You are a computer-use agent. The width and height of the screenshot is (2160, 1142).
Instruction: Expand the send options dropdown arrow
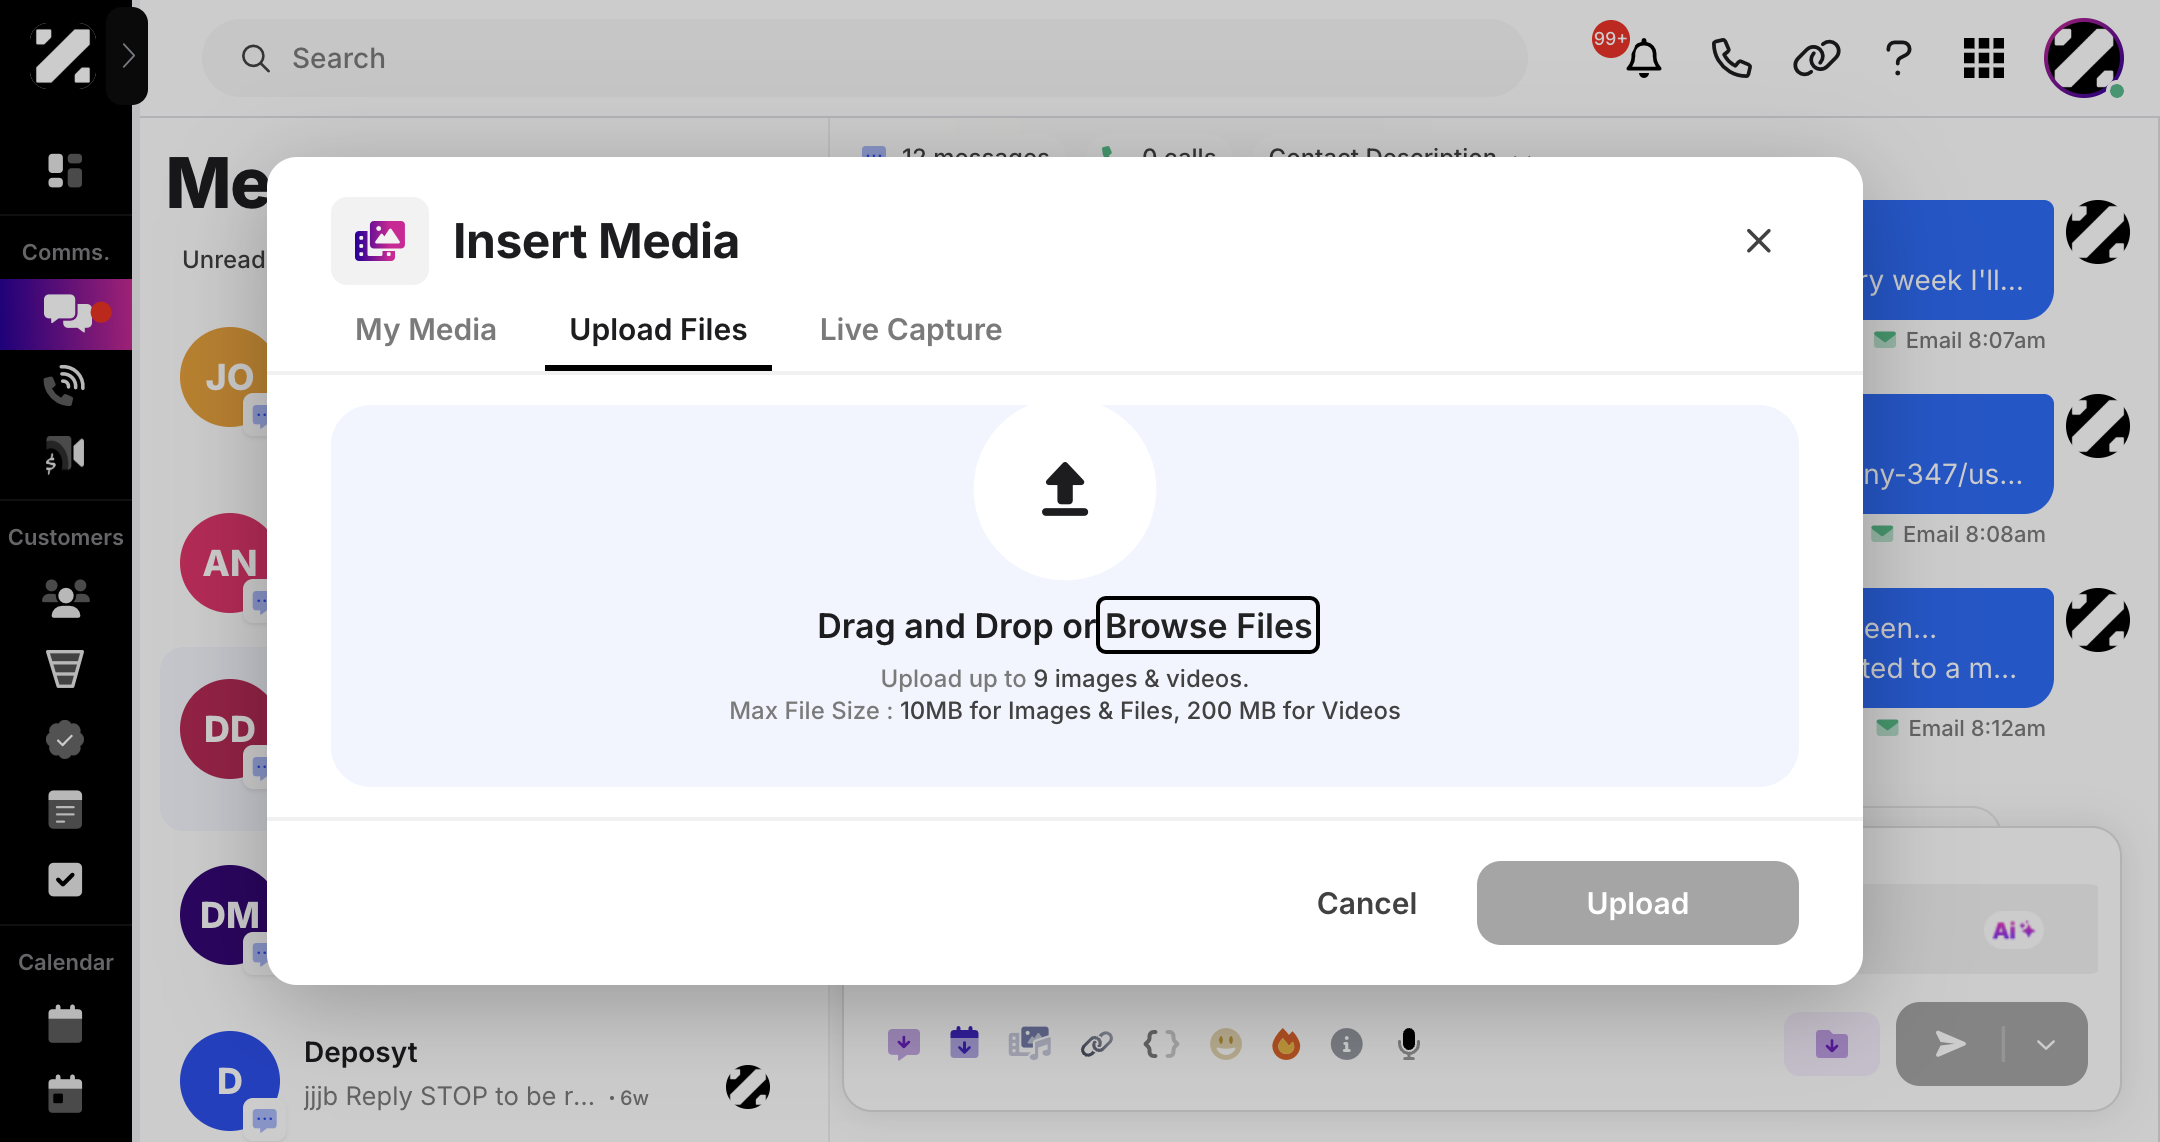(2046, 1044)
